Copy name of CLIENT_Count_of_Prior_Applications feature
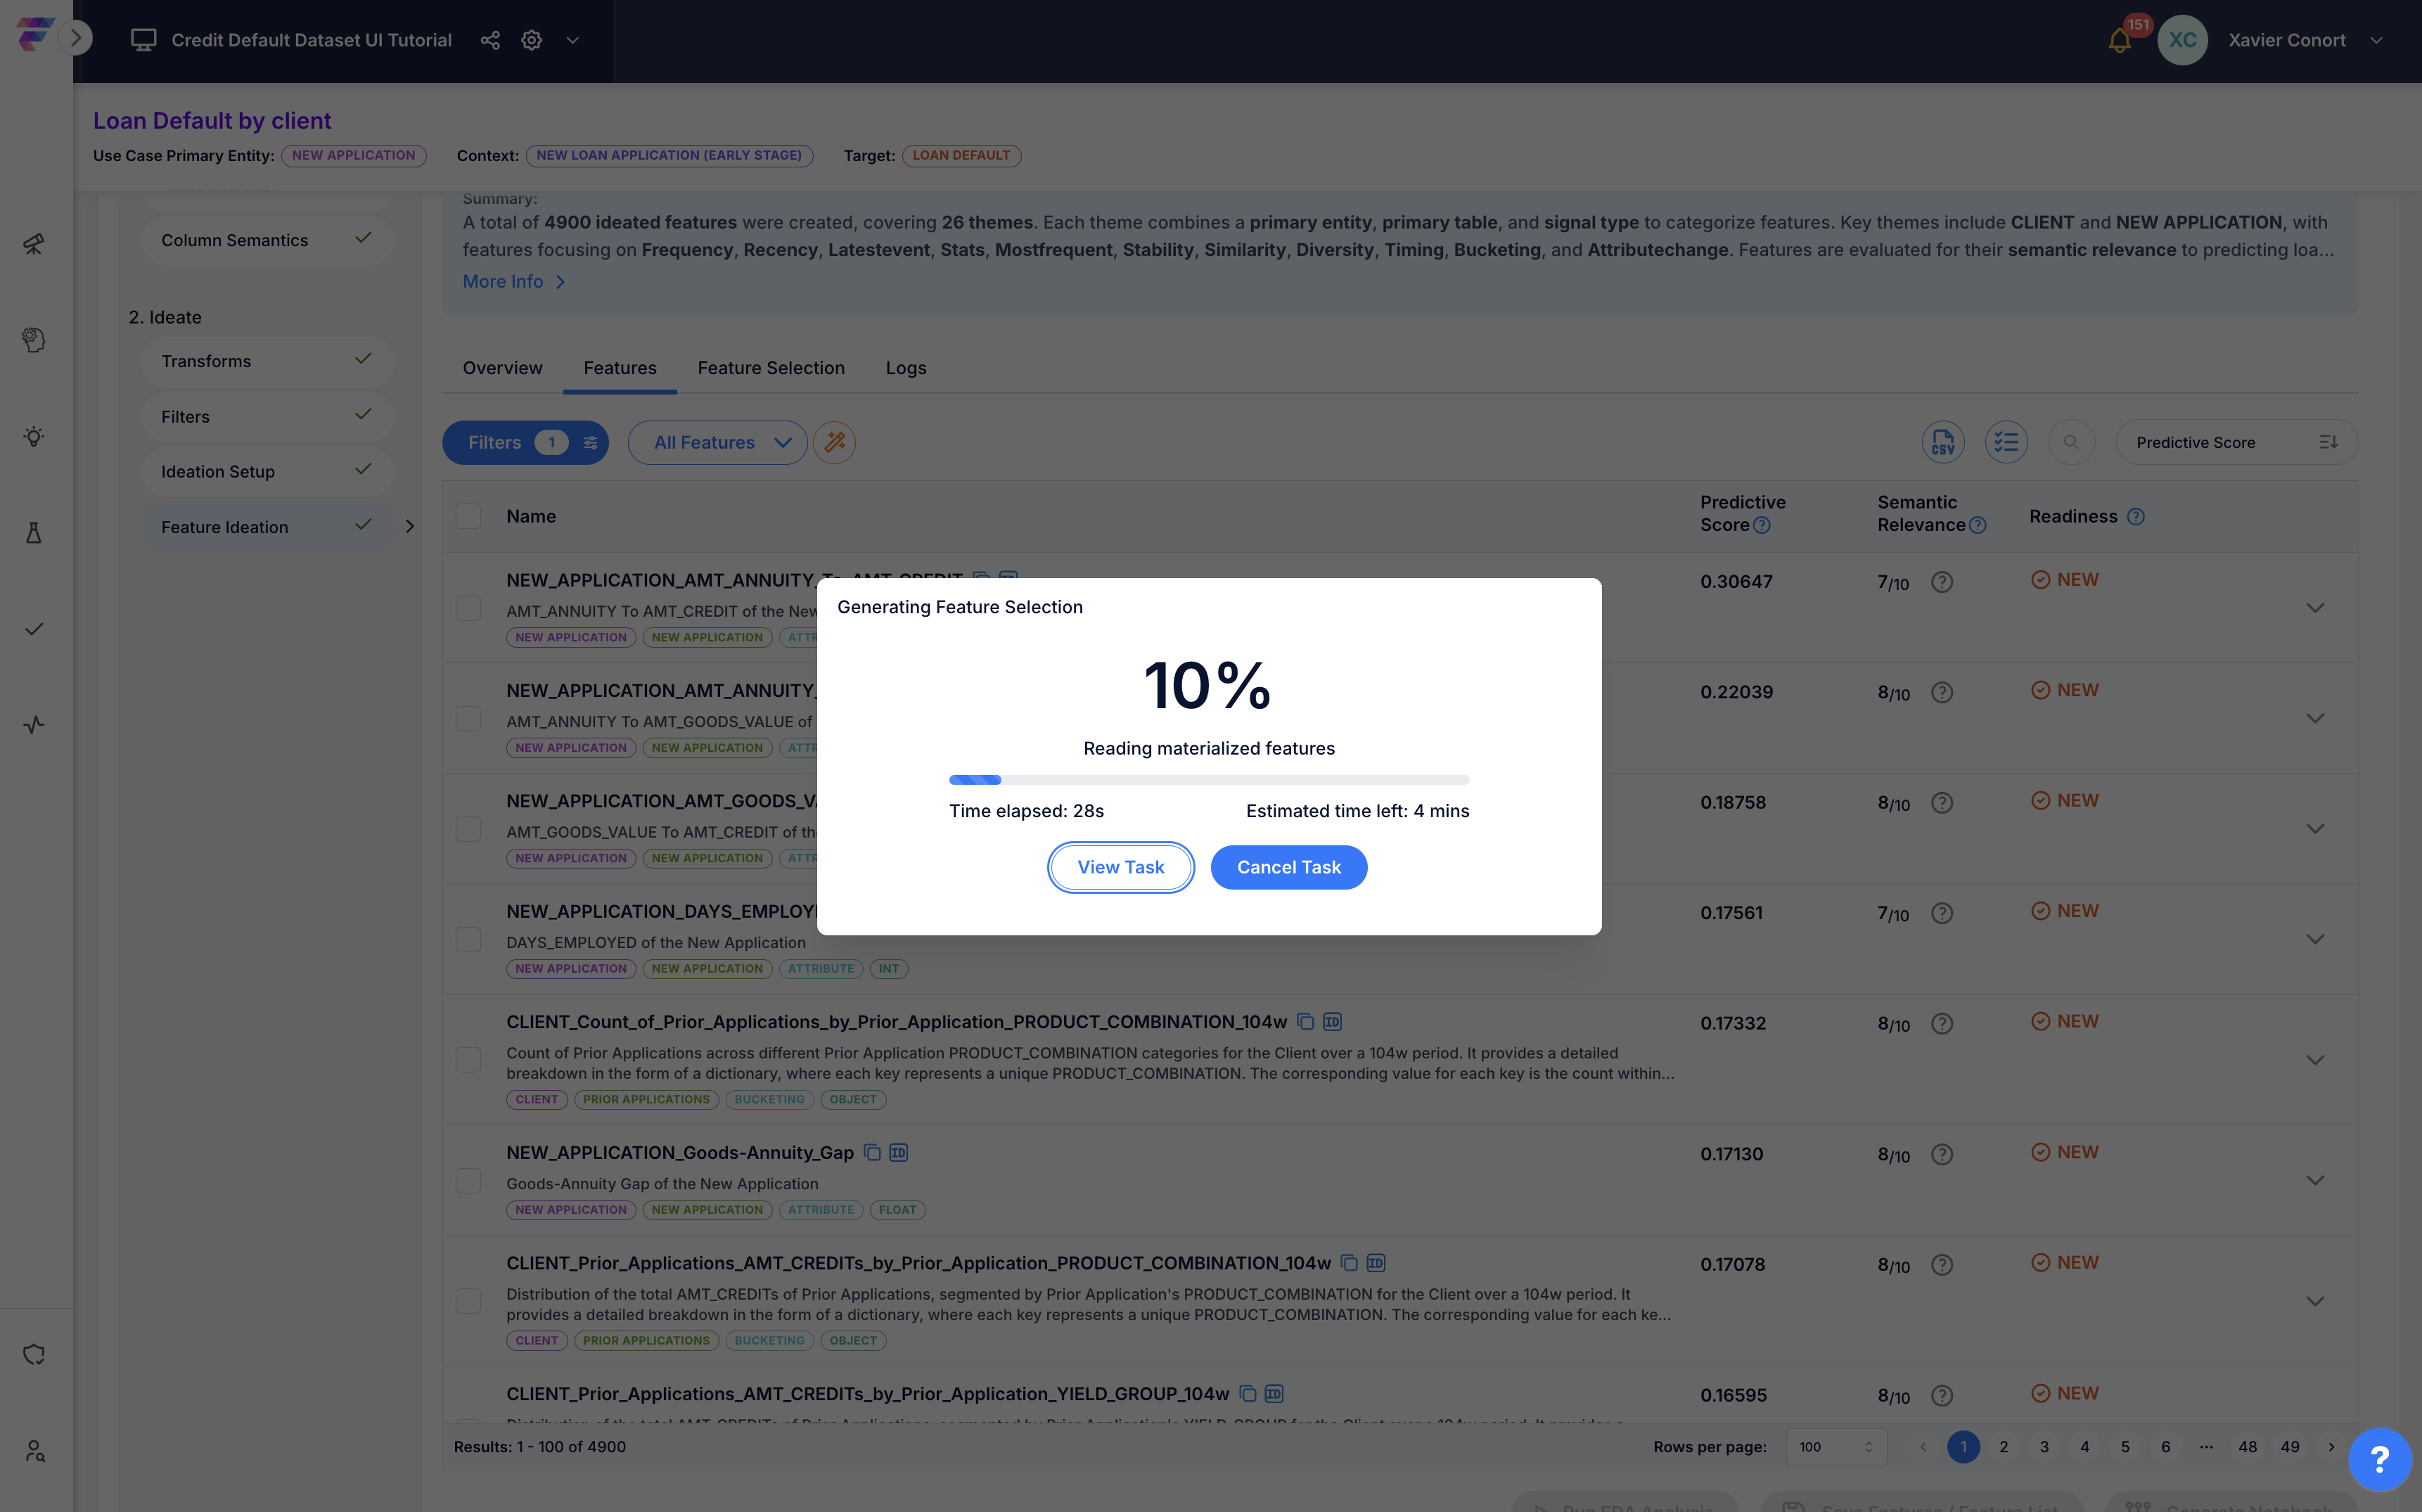This screenshot has height=1512, width=2422. click(1305, 1022)
